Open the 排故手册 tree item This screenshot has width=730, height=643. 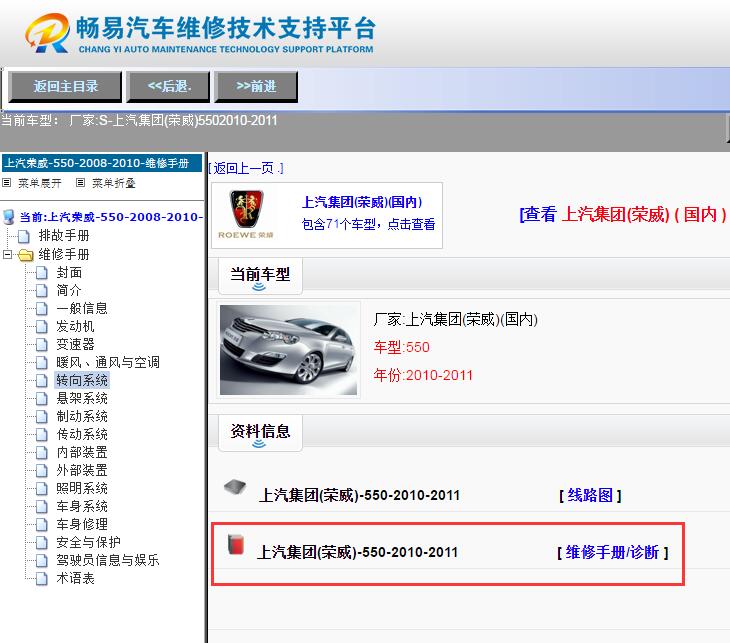[64, 236]
